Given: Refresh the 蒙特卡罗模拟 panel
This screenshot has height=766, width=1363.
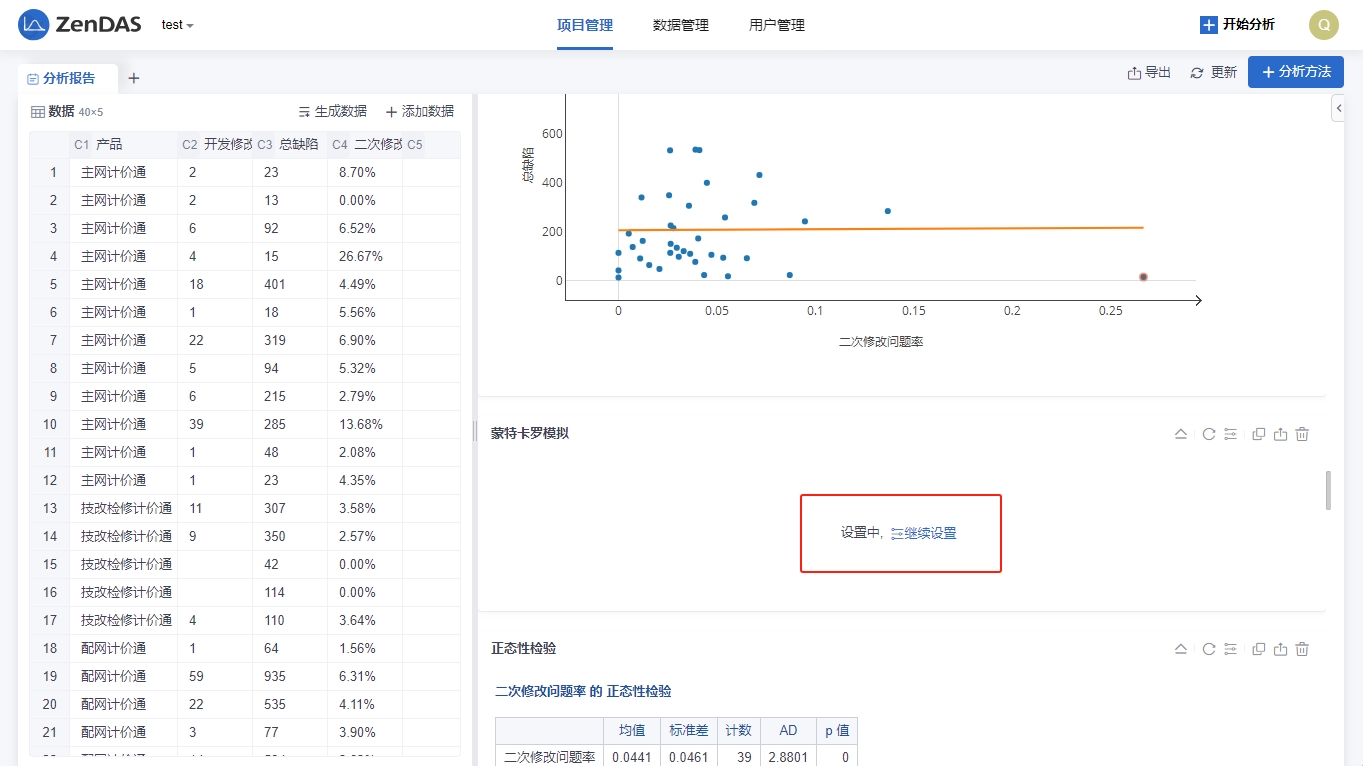Looking at the screenshot, I should click(x=1208, y=434).
